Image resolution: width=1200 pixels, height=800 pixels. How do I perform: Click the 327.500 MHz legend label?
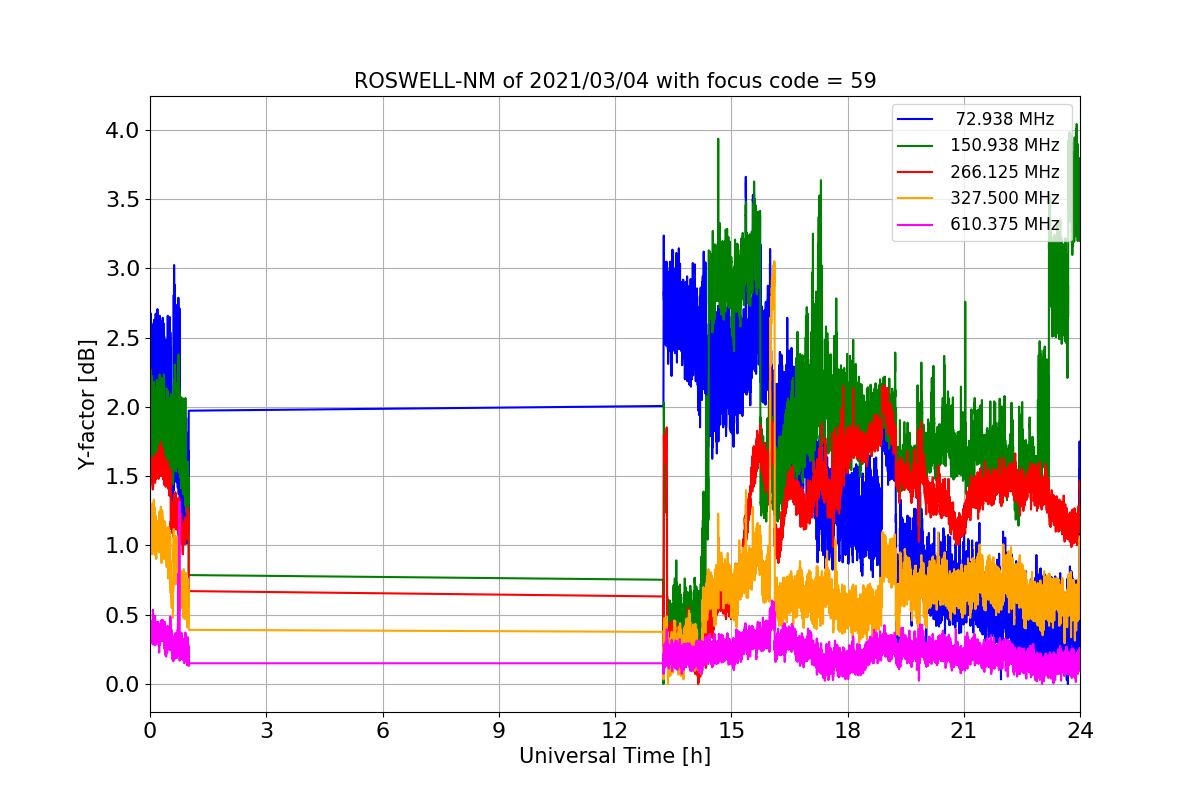(1005, 198)
